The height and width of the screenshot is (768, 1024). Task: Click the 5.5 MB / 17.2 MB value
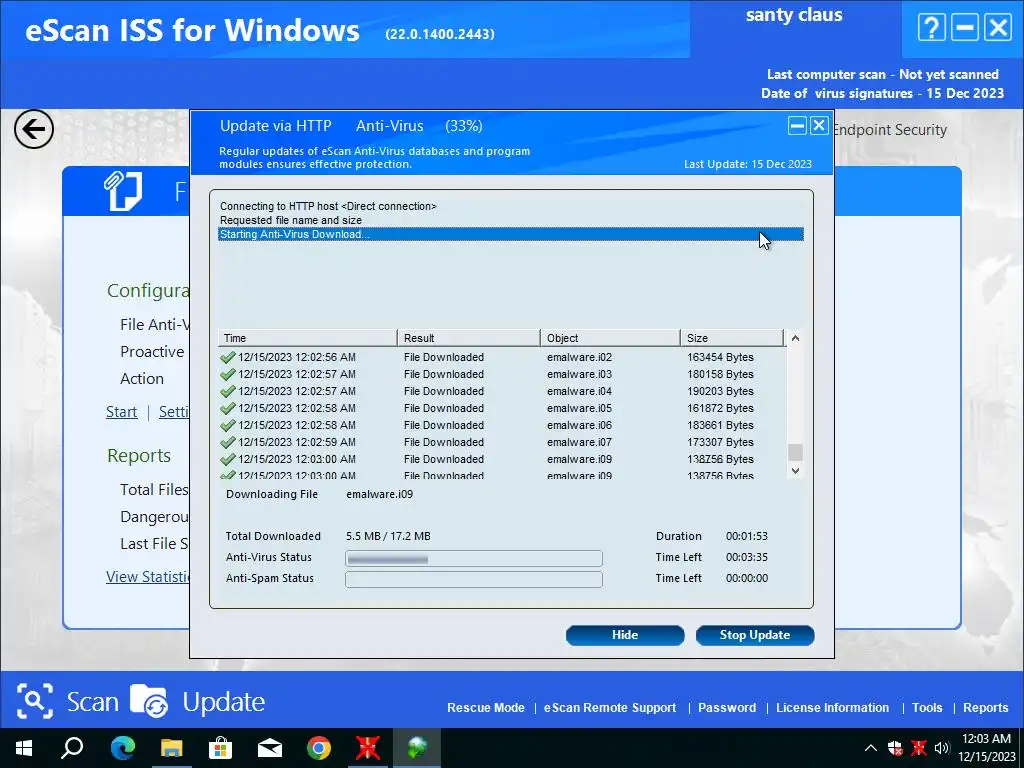388,536
